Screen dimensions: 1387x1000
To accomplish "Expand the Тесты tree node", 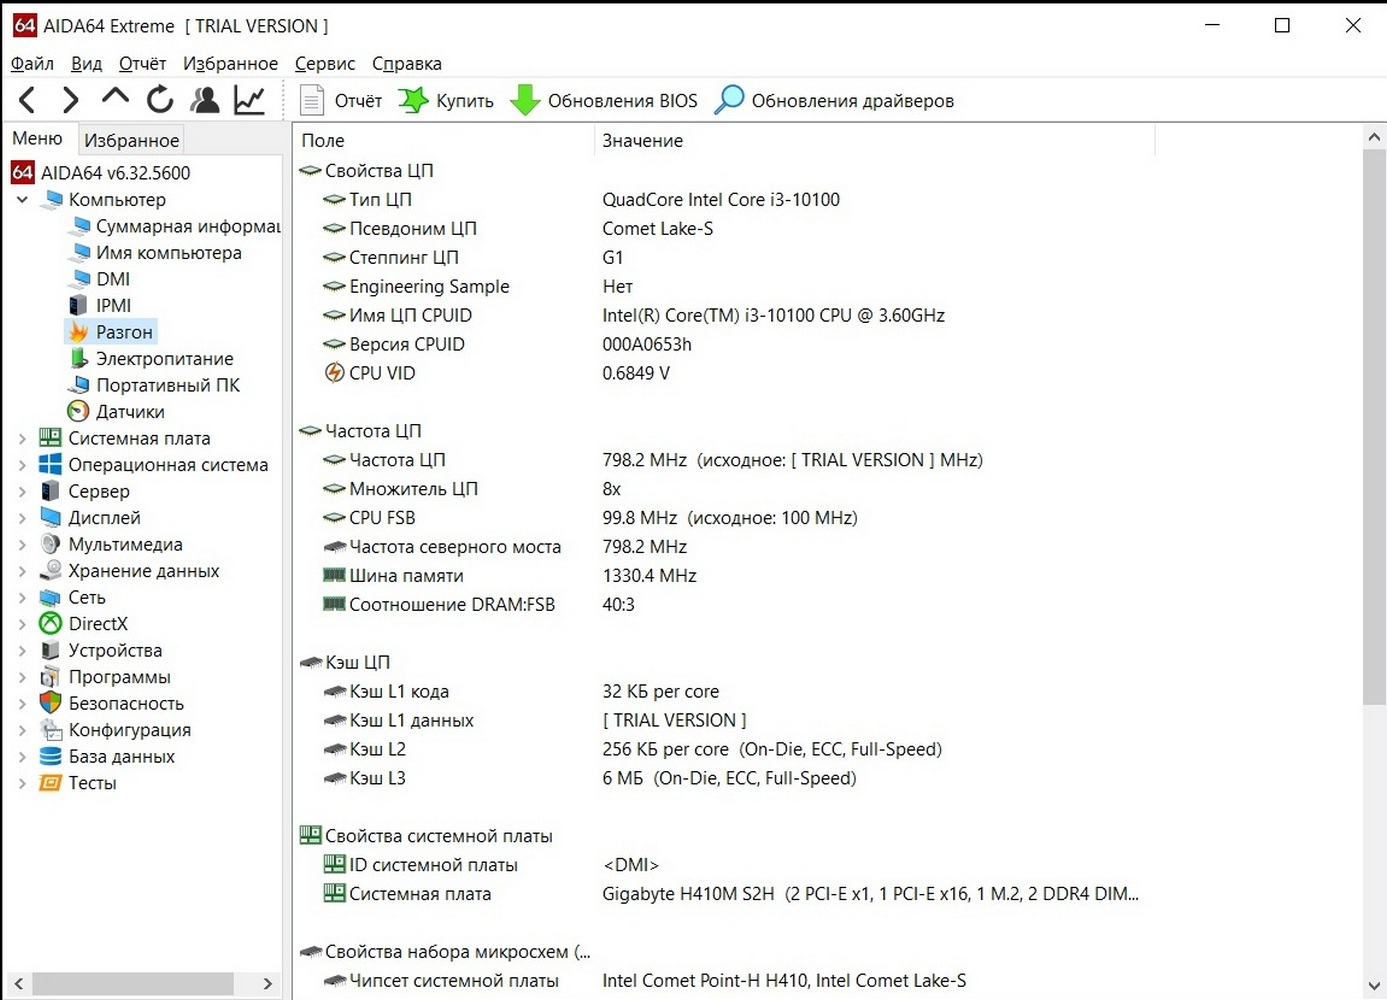I will coord(22,783).
